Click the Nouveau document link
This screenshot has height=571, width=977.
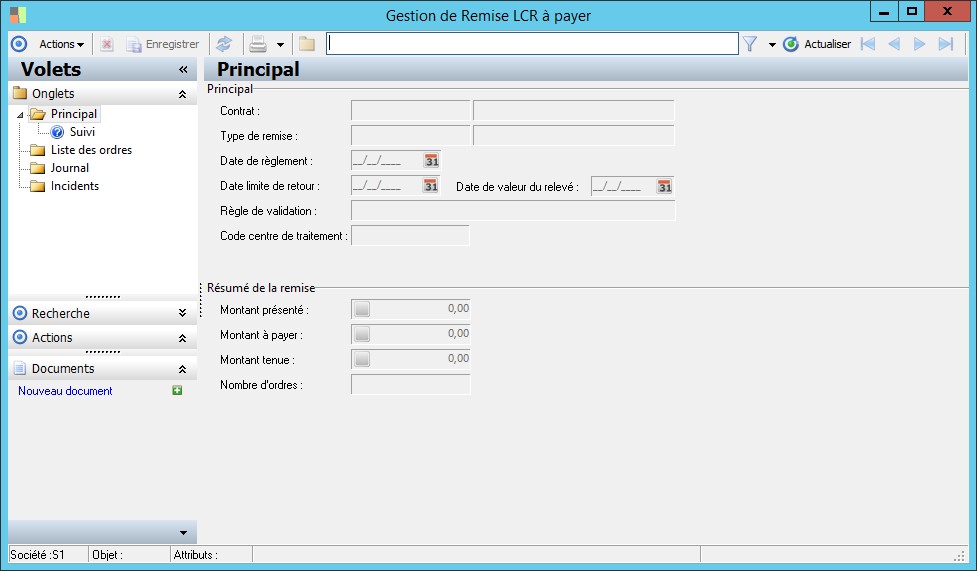coord(65,391)
